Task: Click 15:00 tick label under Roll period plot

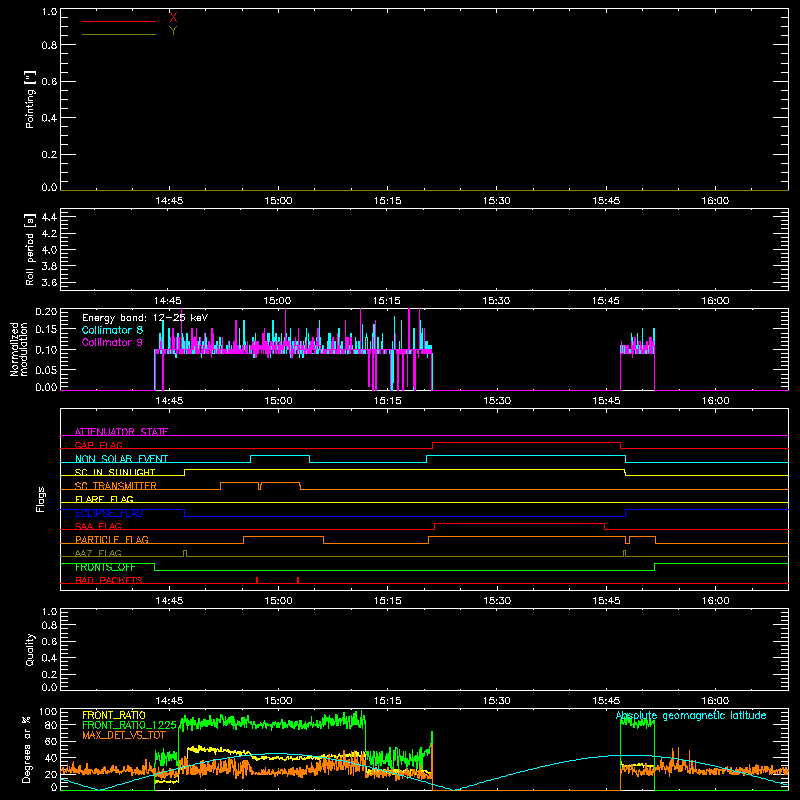Action: [277, 301]
